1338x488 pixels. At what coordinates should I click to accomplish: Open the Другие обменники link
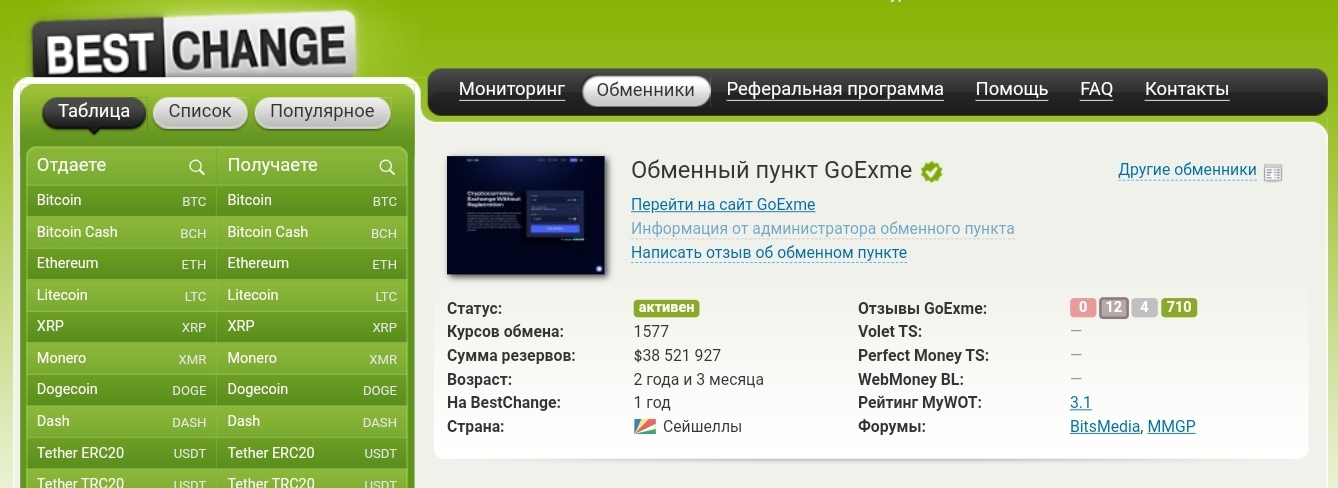pyautogui.click(x=1187, y=171)
